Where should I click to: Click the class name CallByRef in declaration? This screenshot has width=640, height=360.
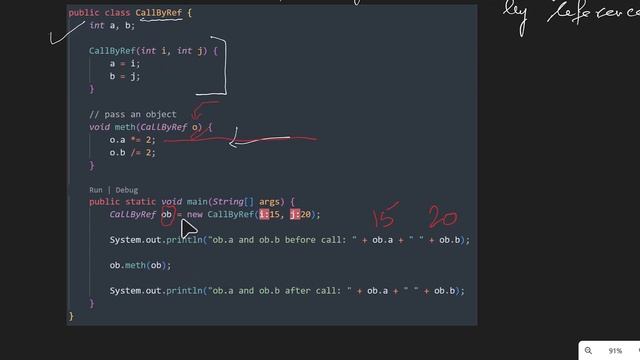pos(159,13)
